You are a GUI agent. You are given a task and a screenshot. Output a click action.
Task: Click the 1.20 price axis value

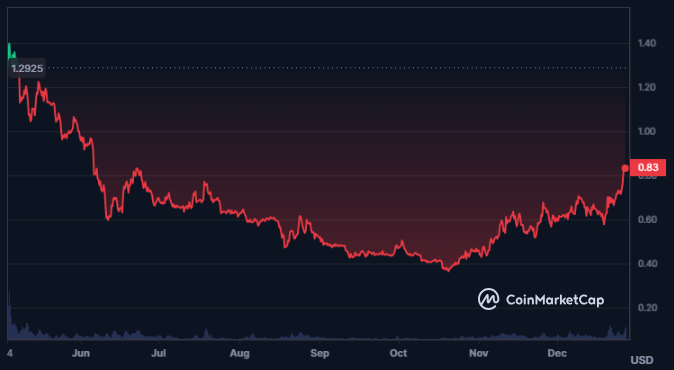pos(647,87)
